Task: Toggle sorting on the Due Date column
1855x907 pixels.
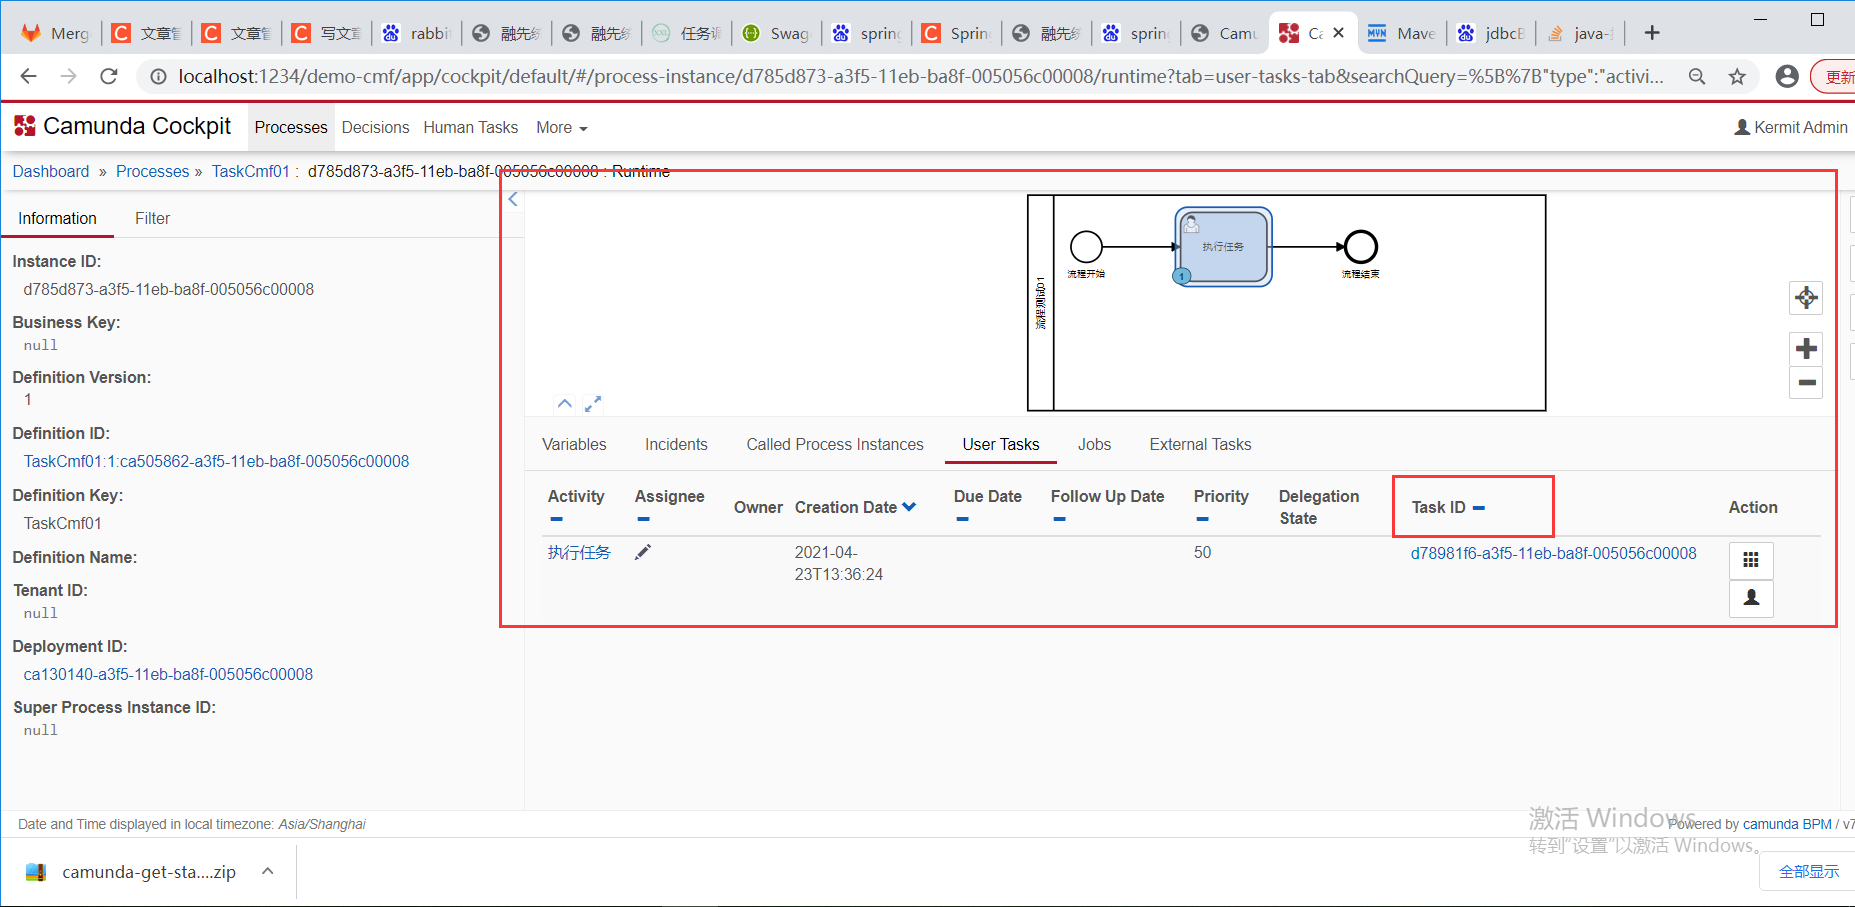Action: pos(962,517)
